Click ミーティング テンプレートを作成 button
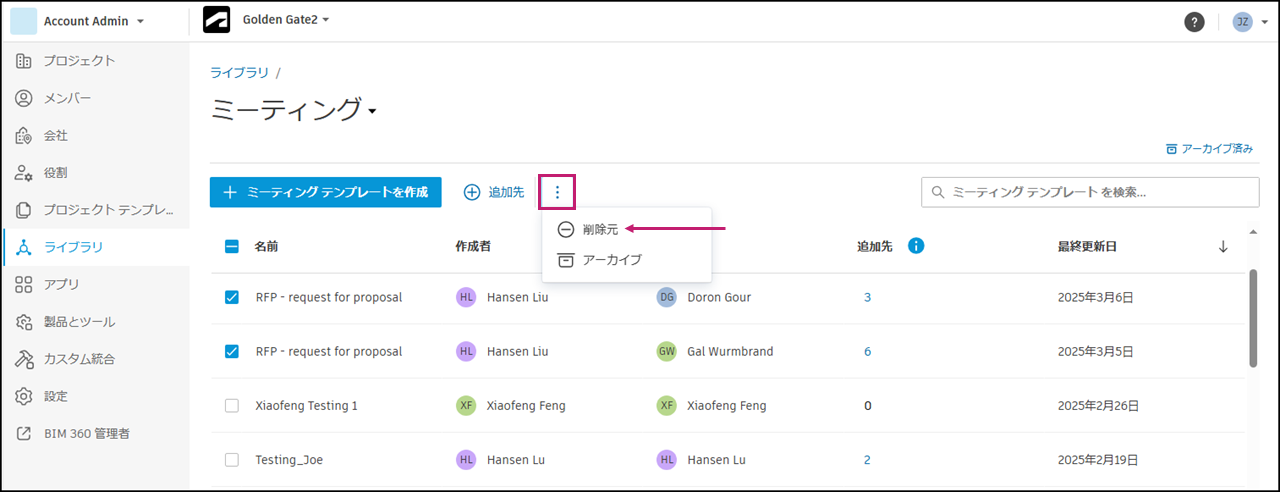1280x492 pixels. 326,192
